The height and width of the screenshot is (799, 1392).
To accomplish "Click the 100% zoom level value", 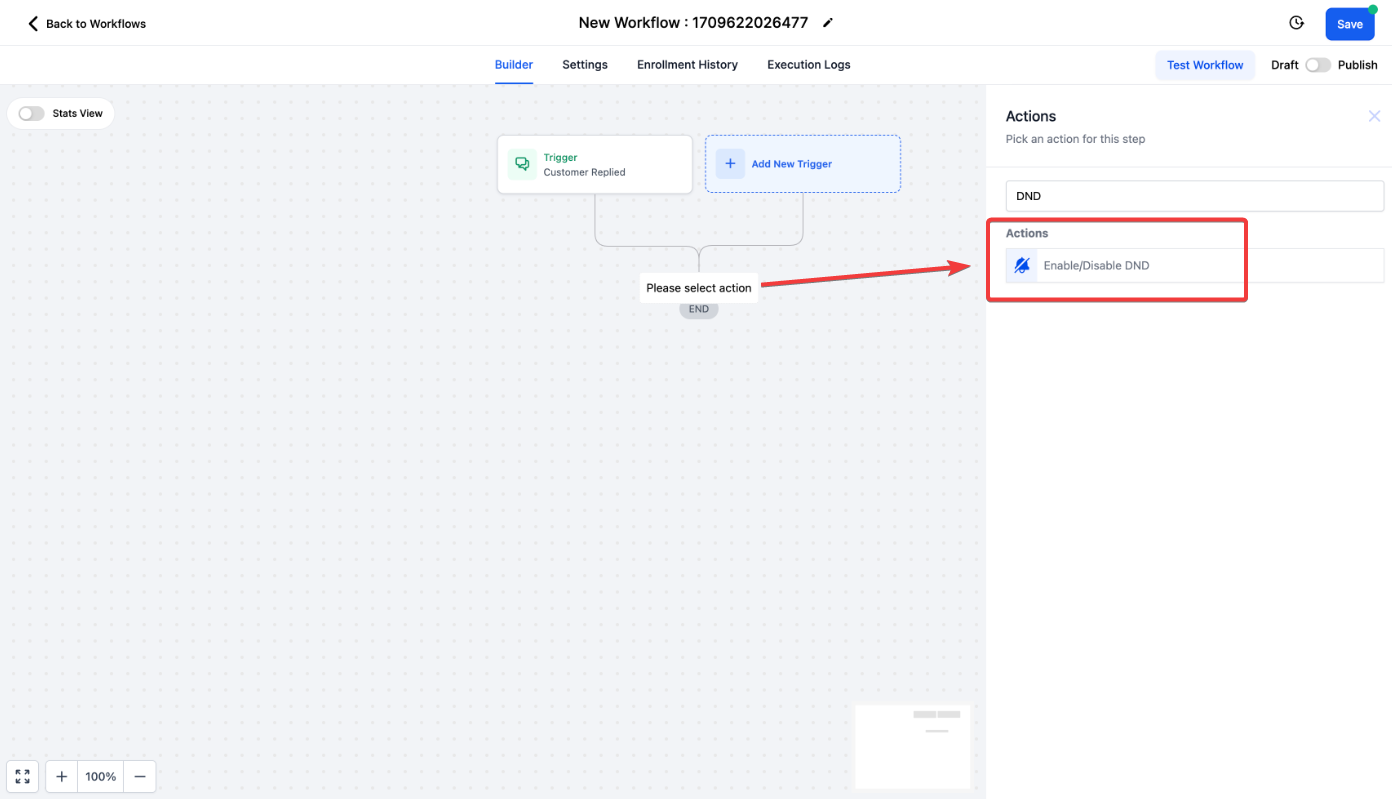I will tap(101, 776).
